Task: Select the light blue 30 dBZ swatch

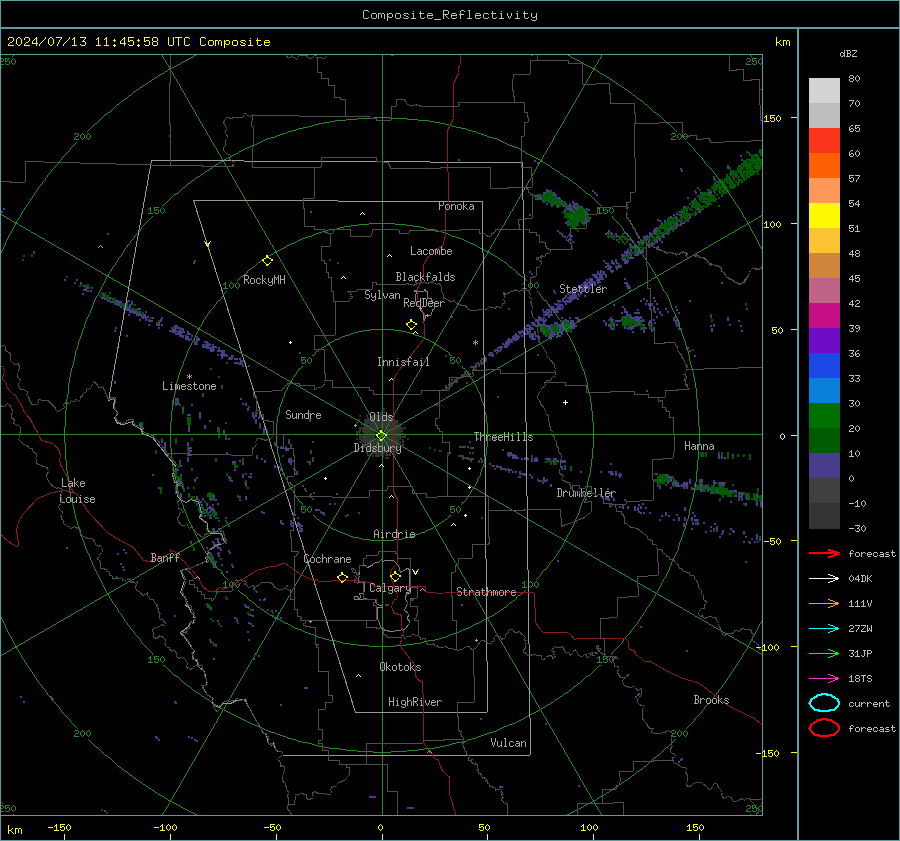Action: [x=824, y=391]
